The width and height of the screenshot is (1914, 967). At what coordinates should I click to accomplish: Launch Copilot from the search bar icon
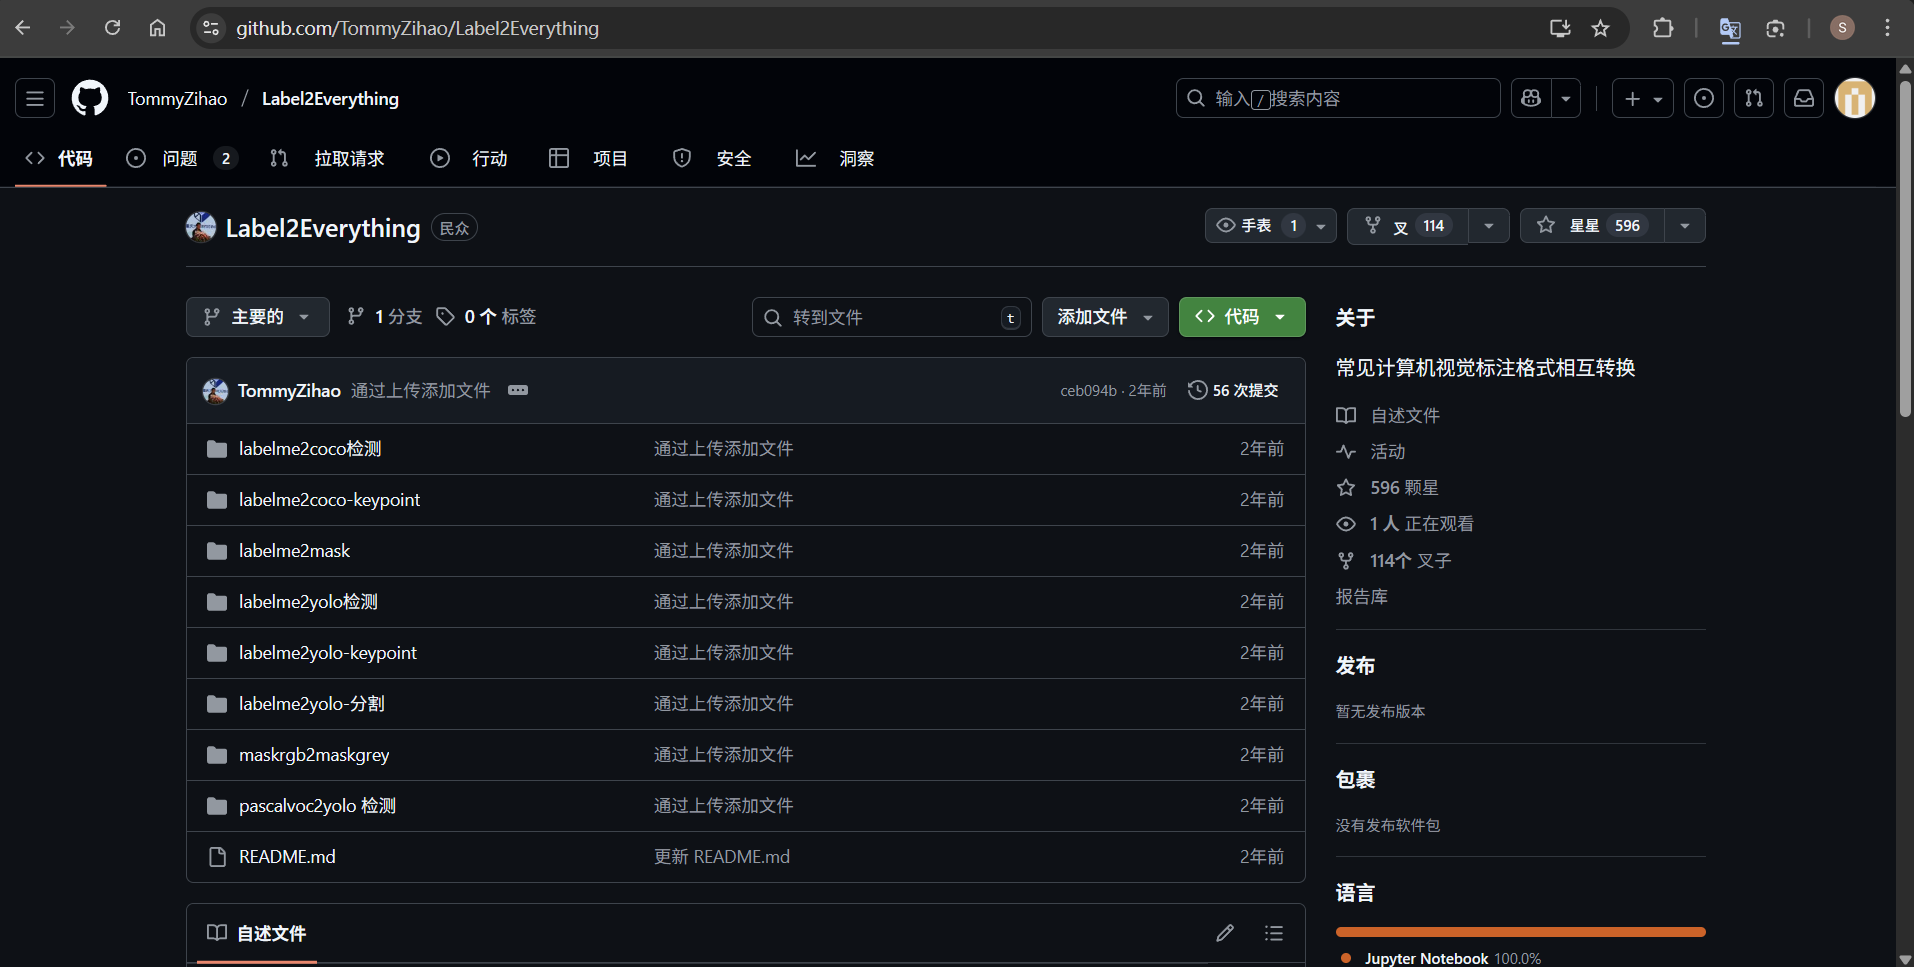[x=1530, y=98]
